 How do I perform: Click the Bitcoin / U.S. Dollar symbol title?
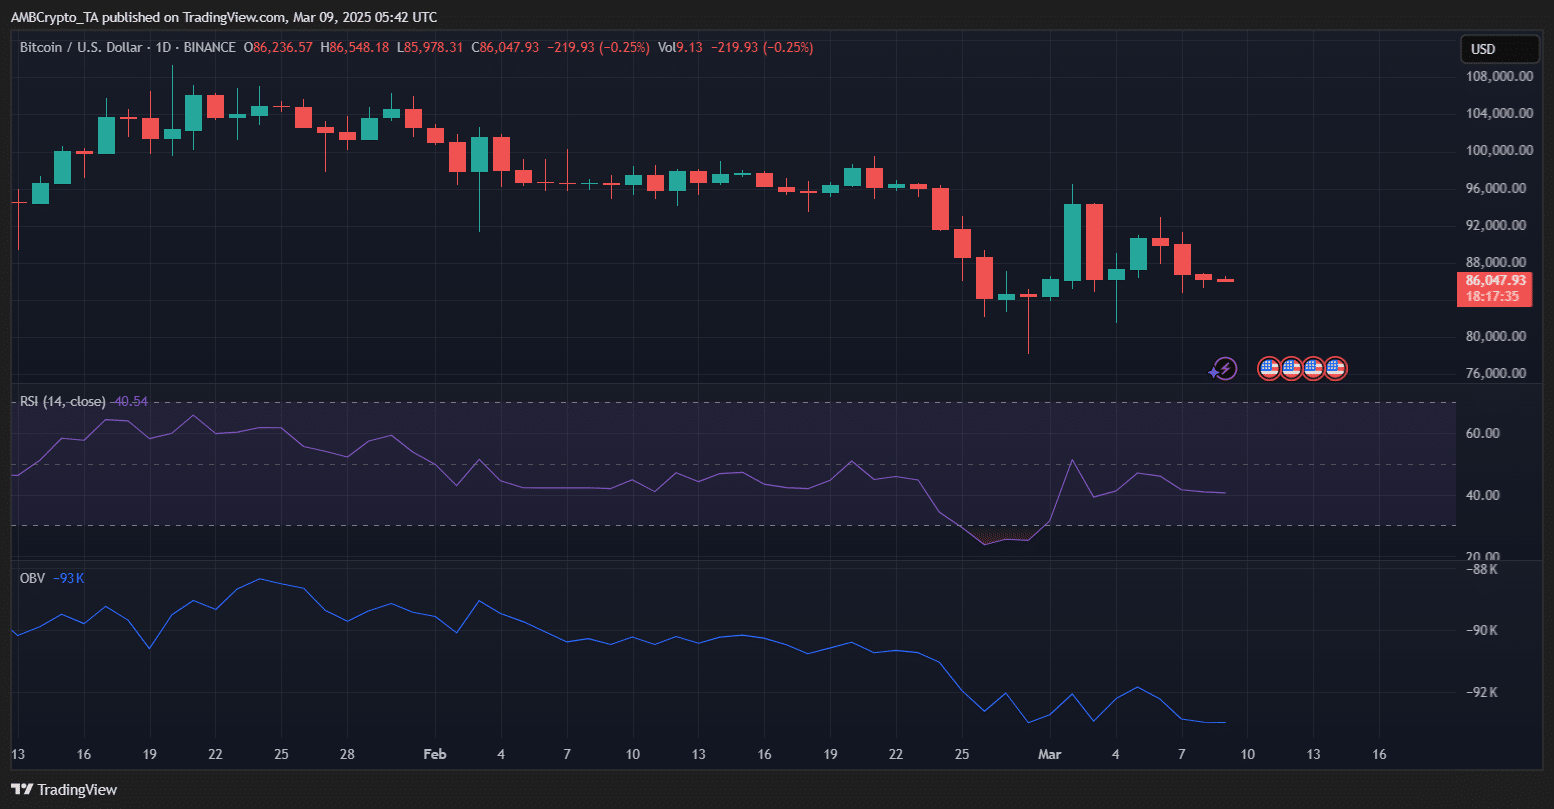[76, 47]
